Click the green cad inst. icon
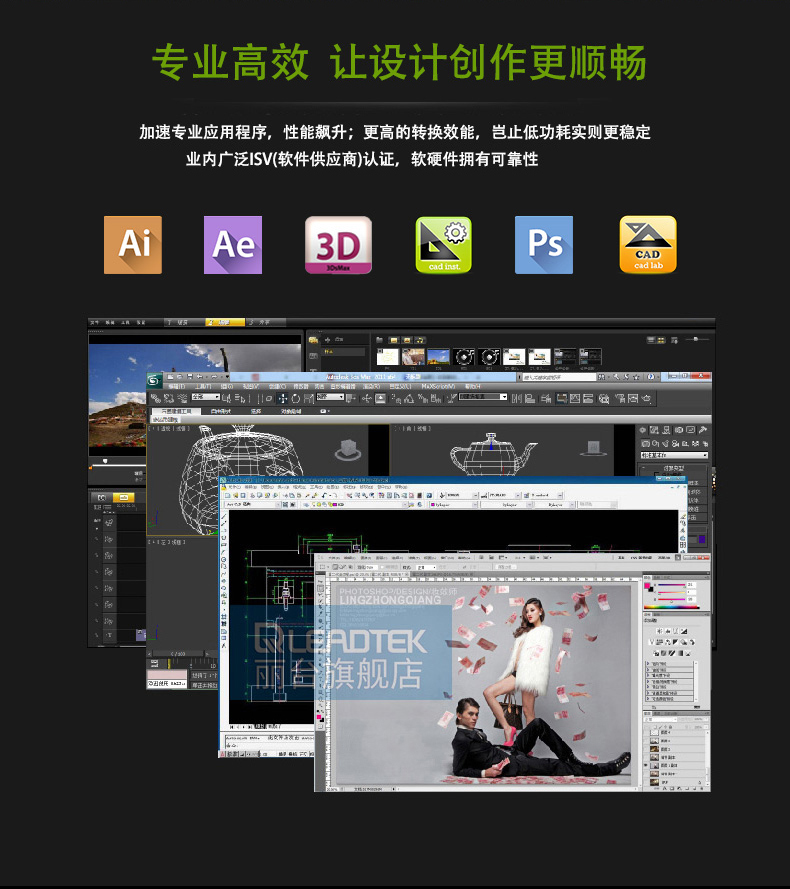The width and height of the screenshot is (790, 889). point(443,245)
